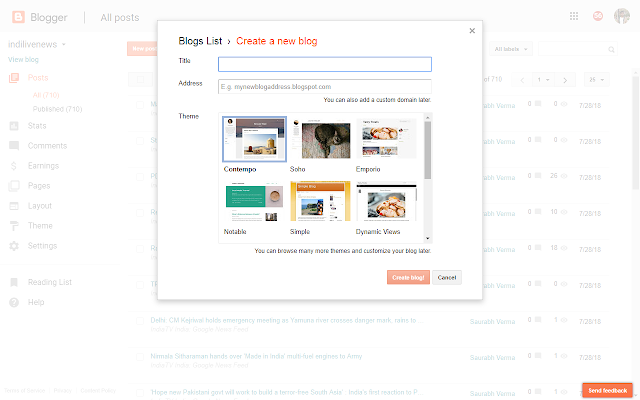Click theme list scroll up arrow
Viewport: 640px width, 400px height.
tap(427, 118)
